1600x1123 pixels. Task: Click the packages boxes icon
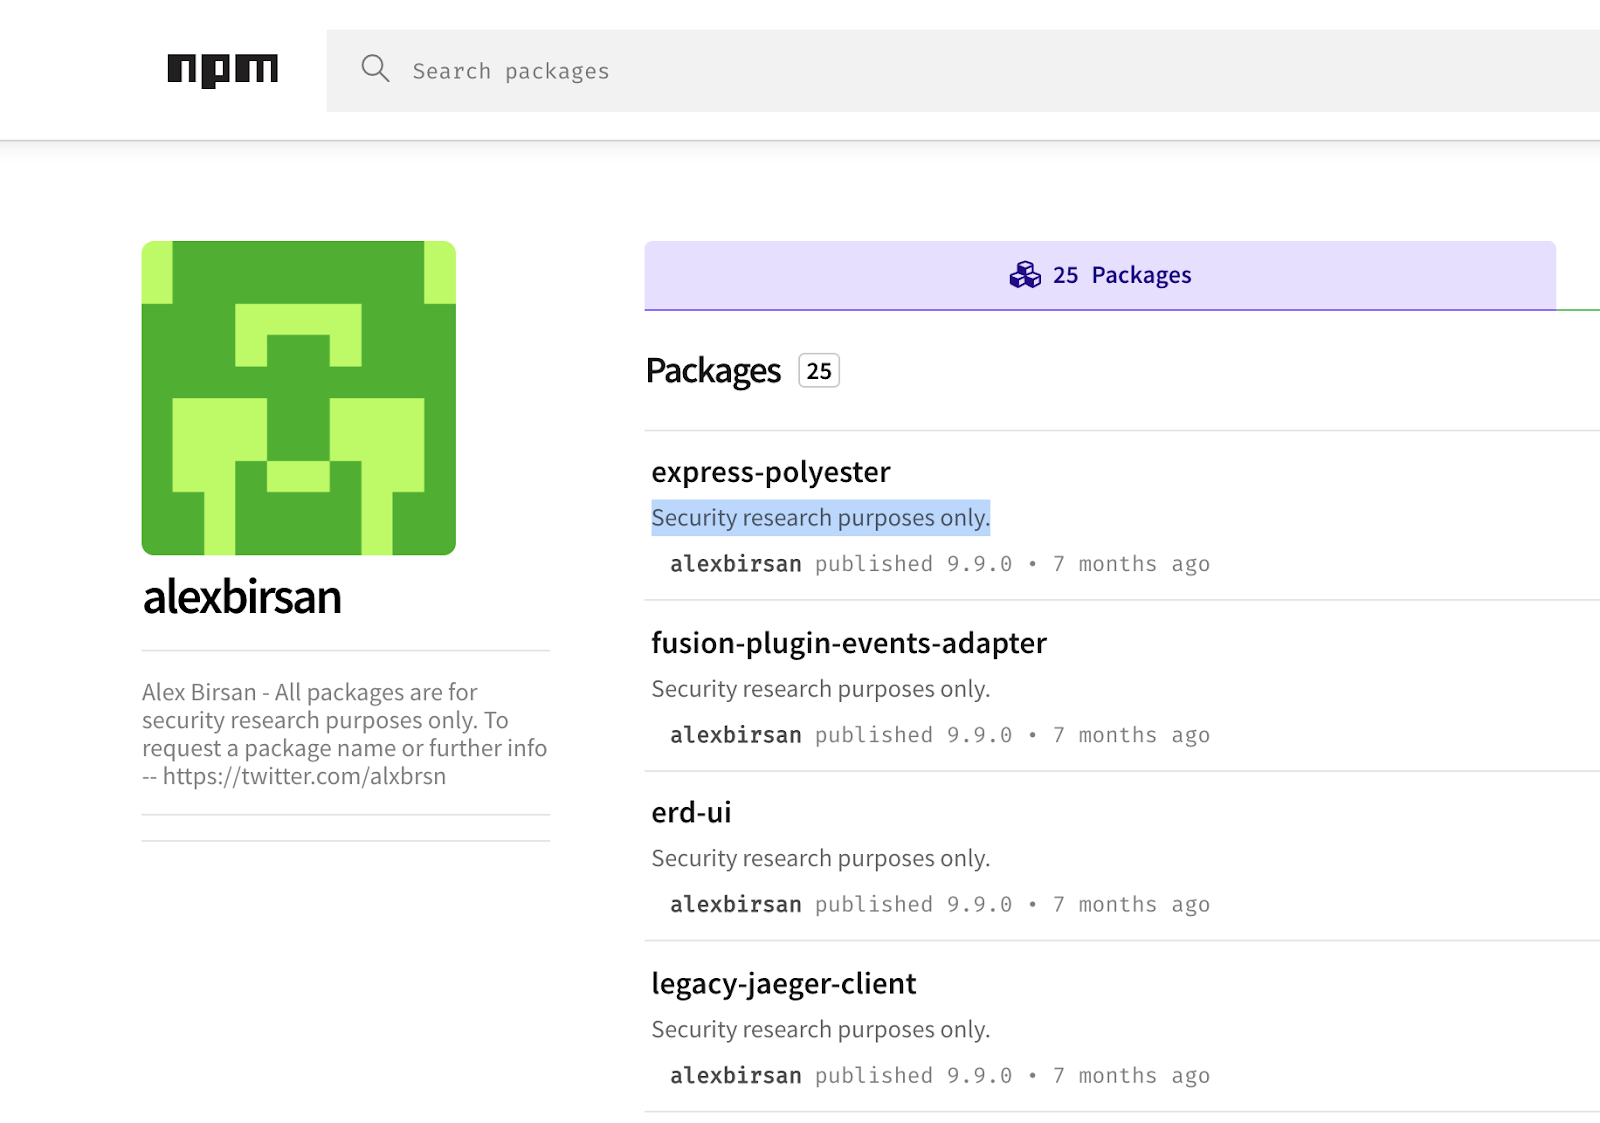pyautogui.click(x=1025, y=275)
